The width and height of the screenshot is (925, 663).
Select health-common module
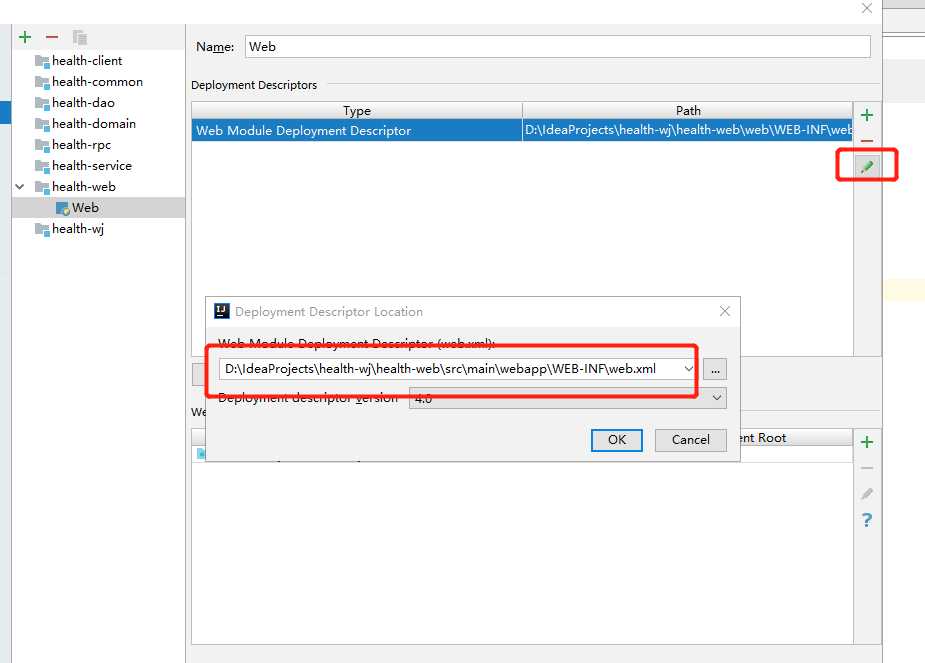tap(97, 82)
